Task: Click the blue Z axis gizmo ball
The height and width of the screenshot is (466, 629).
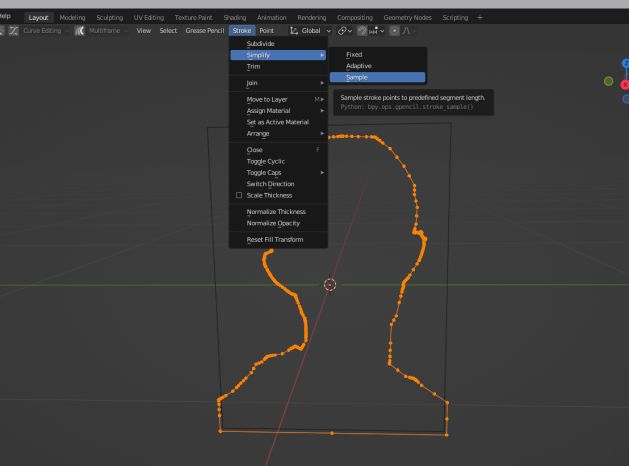Action: 626,63
